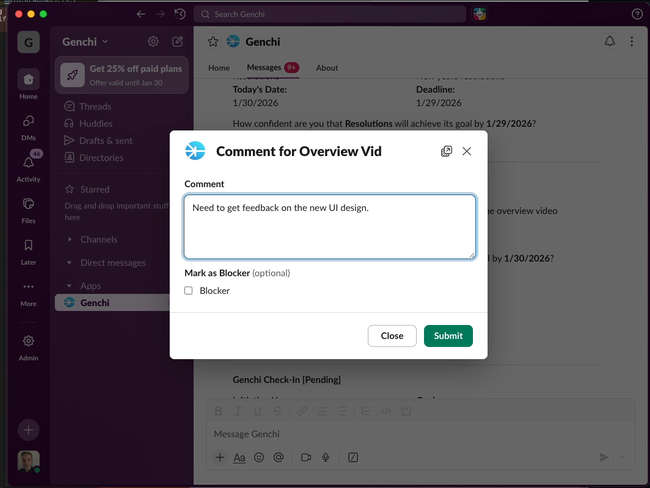Insert ordered list in composer
Screen dimensions: 650x488
(x=322, y=411)
